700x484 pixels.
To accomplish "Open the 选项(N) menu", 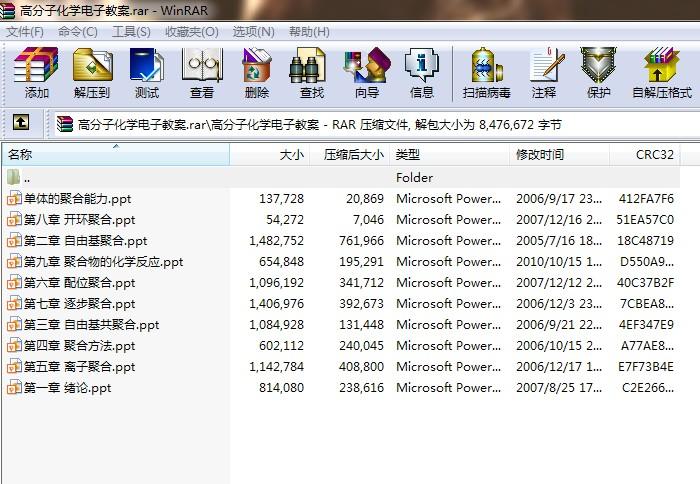I will click(x=254, y=32).
